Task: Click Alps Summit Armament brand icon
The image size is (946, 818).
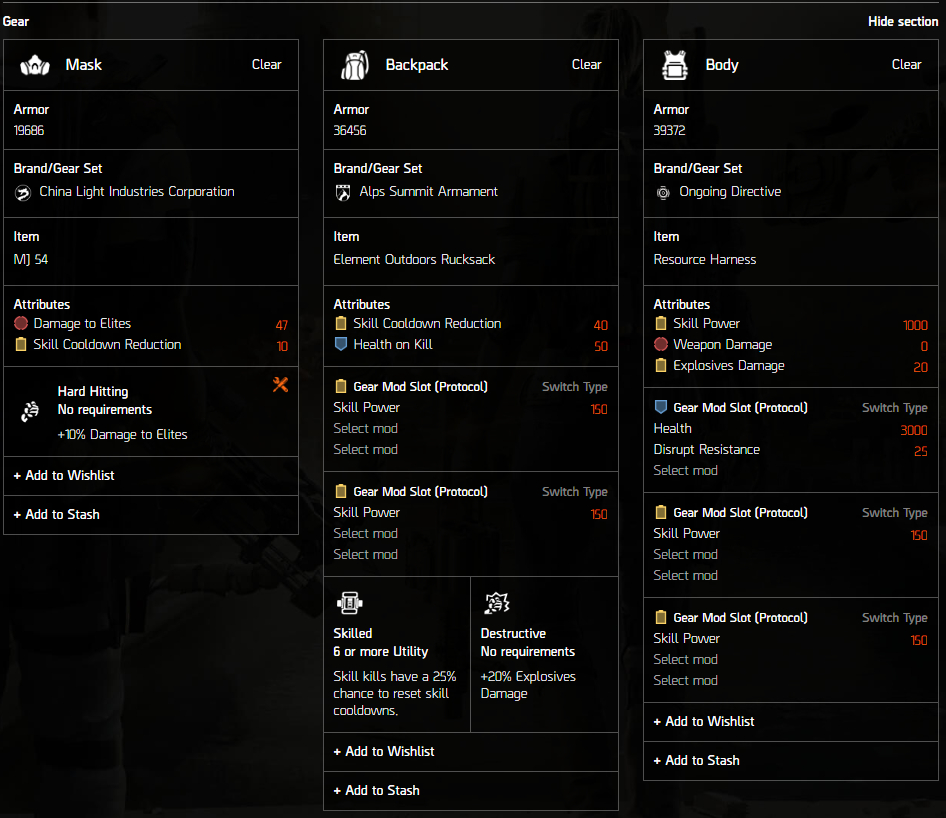Action: 343,192
